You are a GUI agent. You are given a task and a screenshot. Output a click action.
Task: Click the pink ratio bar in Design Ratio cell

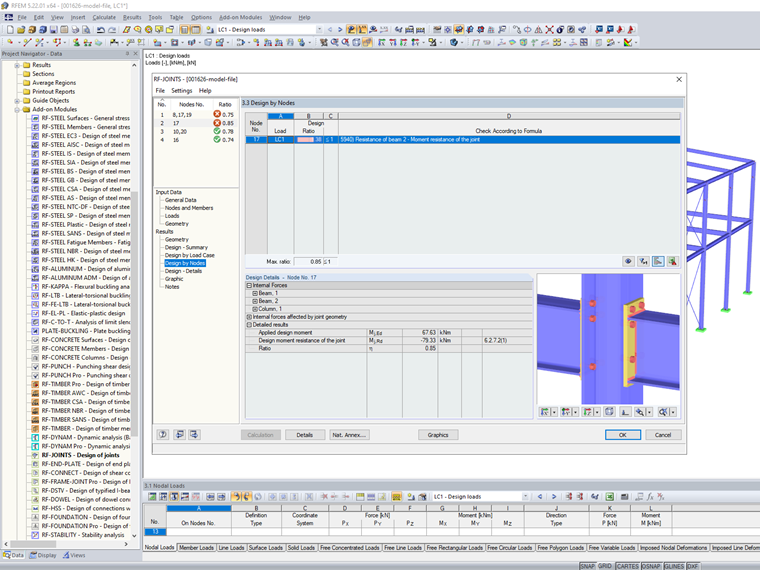(305, 140)
